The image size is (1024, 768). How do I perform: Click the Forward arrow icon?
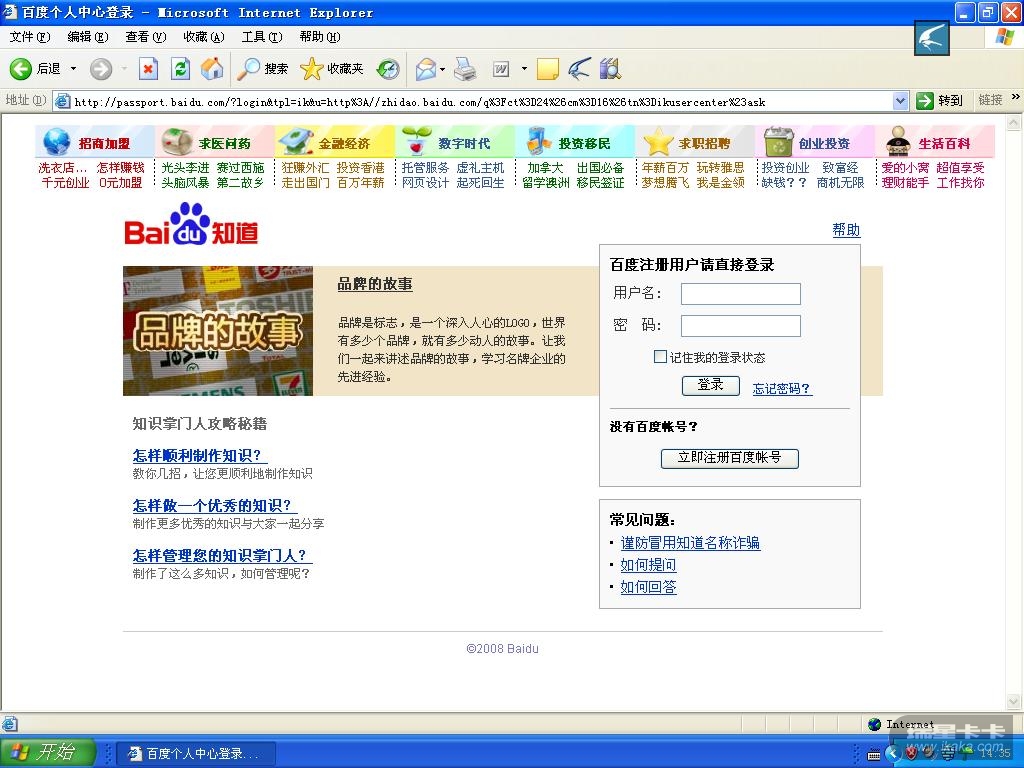[101, 69]
